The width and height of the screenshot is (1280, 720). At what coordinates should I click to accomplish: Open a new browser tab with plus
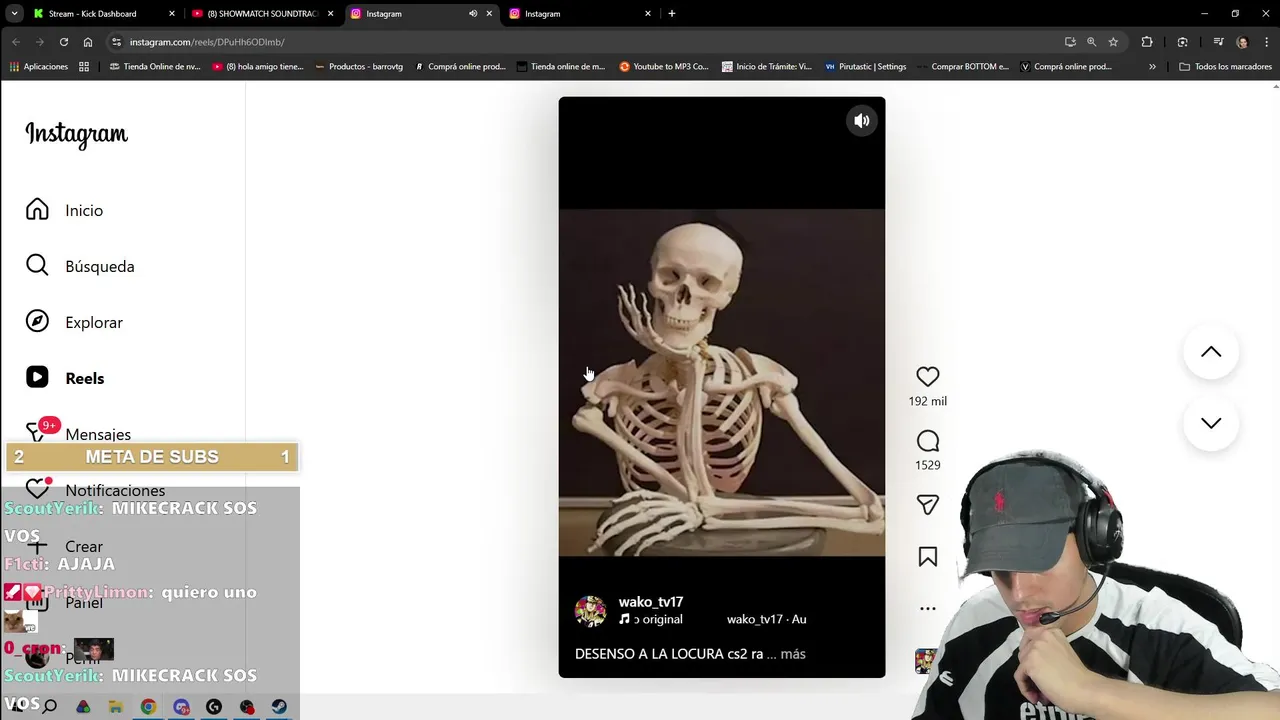[672, 14]
